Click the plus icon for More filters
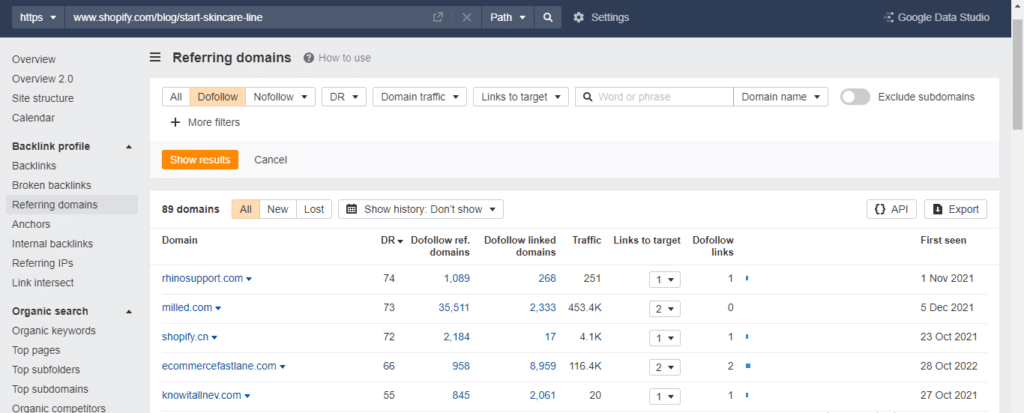 pos(174,122)
